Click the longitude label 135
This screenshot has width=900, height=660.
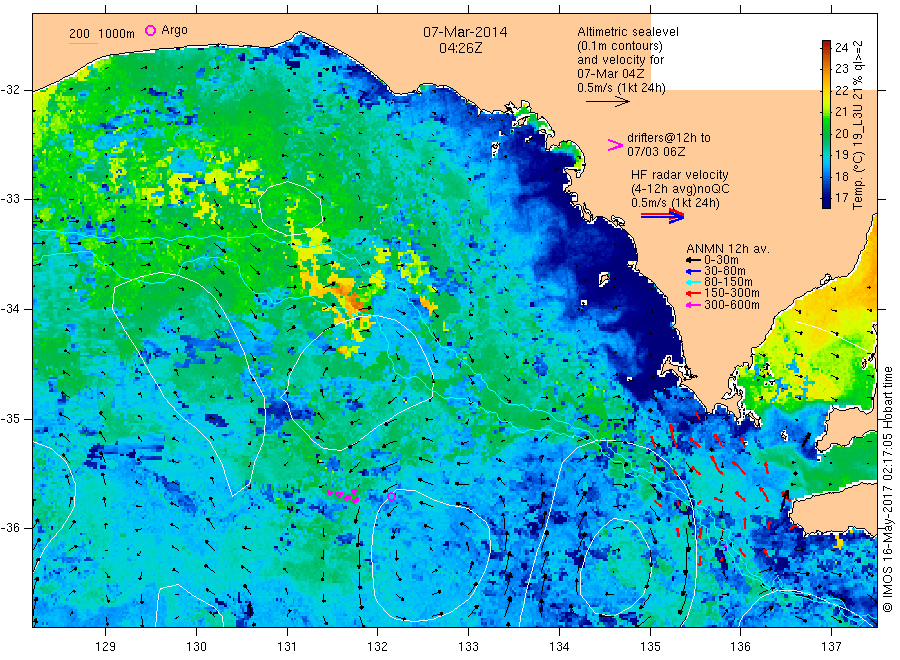650,647
